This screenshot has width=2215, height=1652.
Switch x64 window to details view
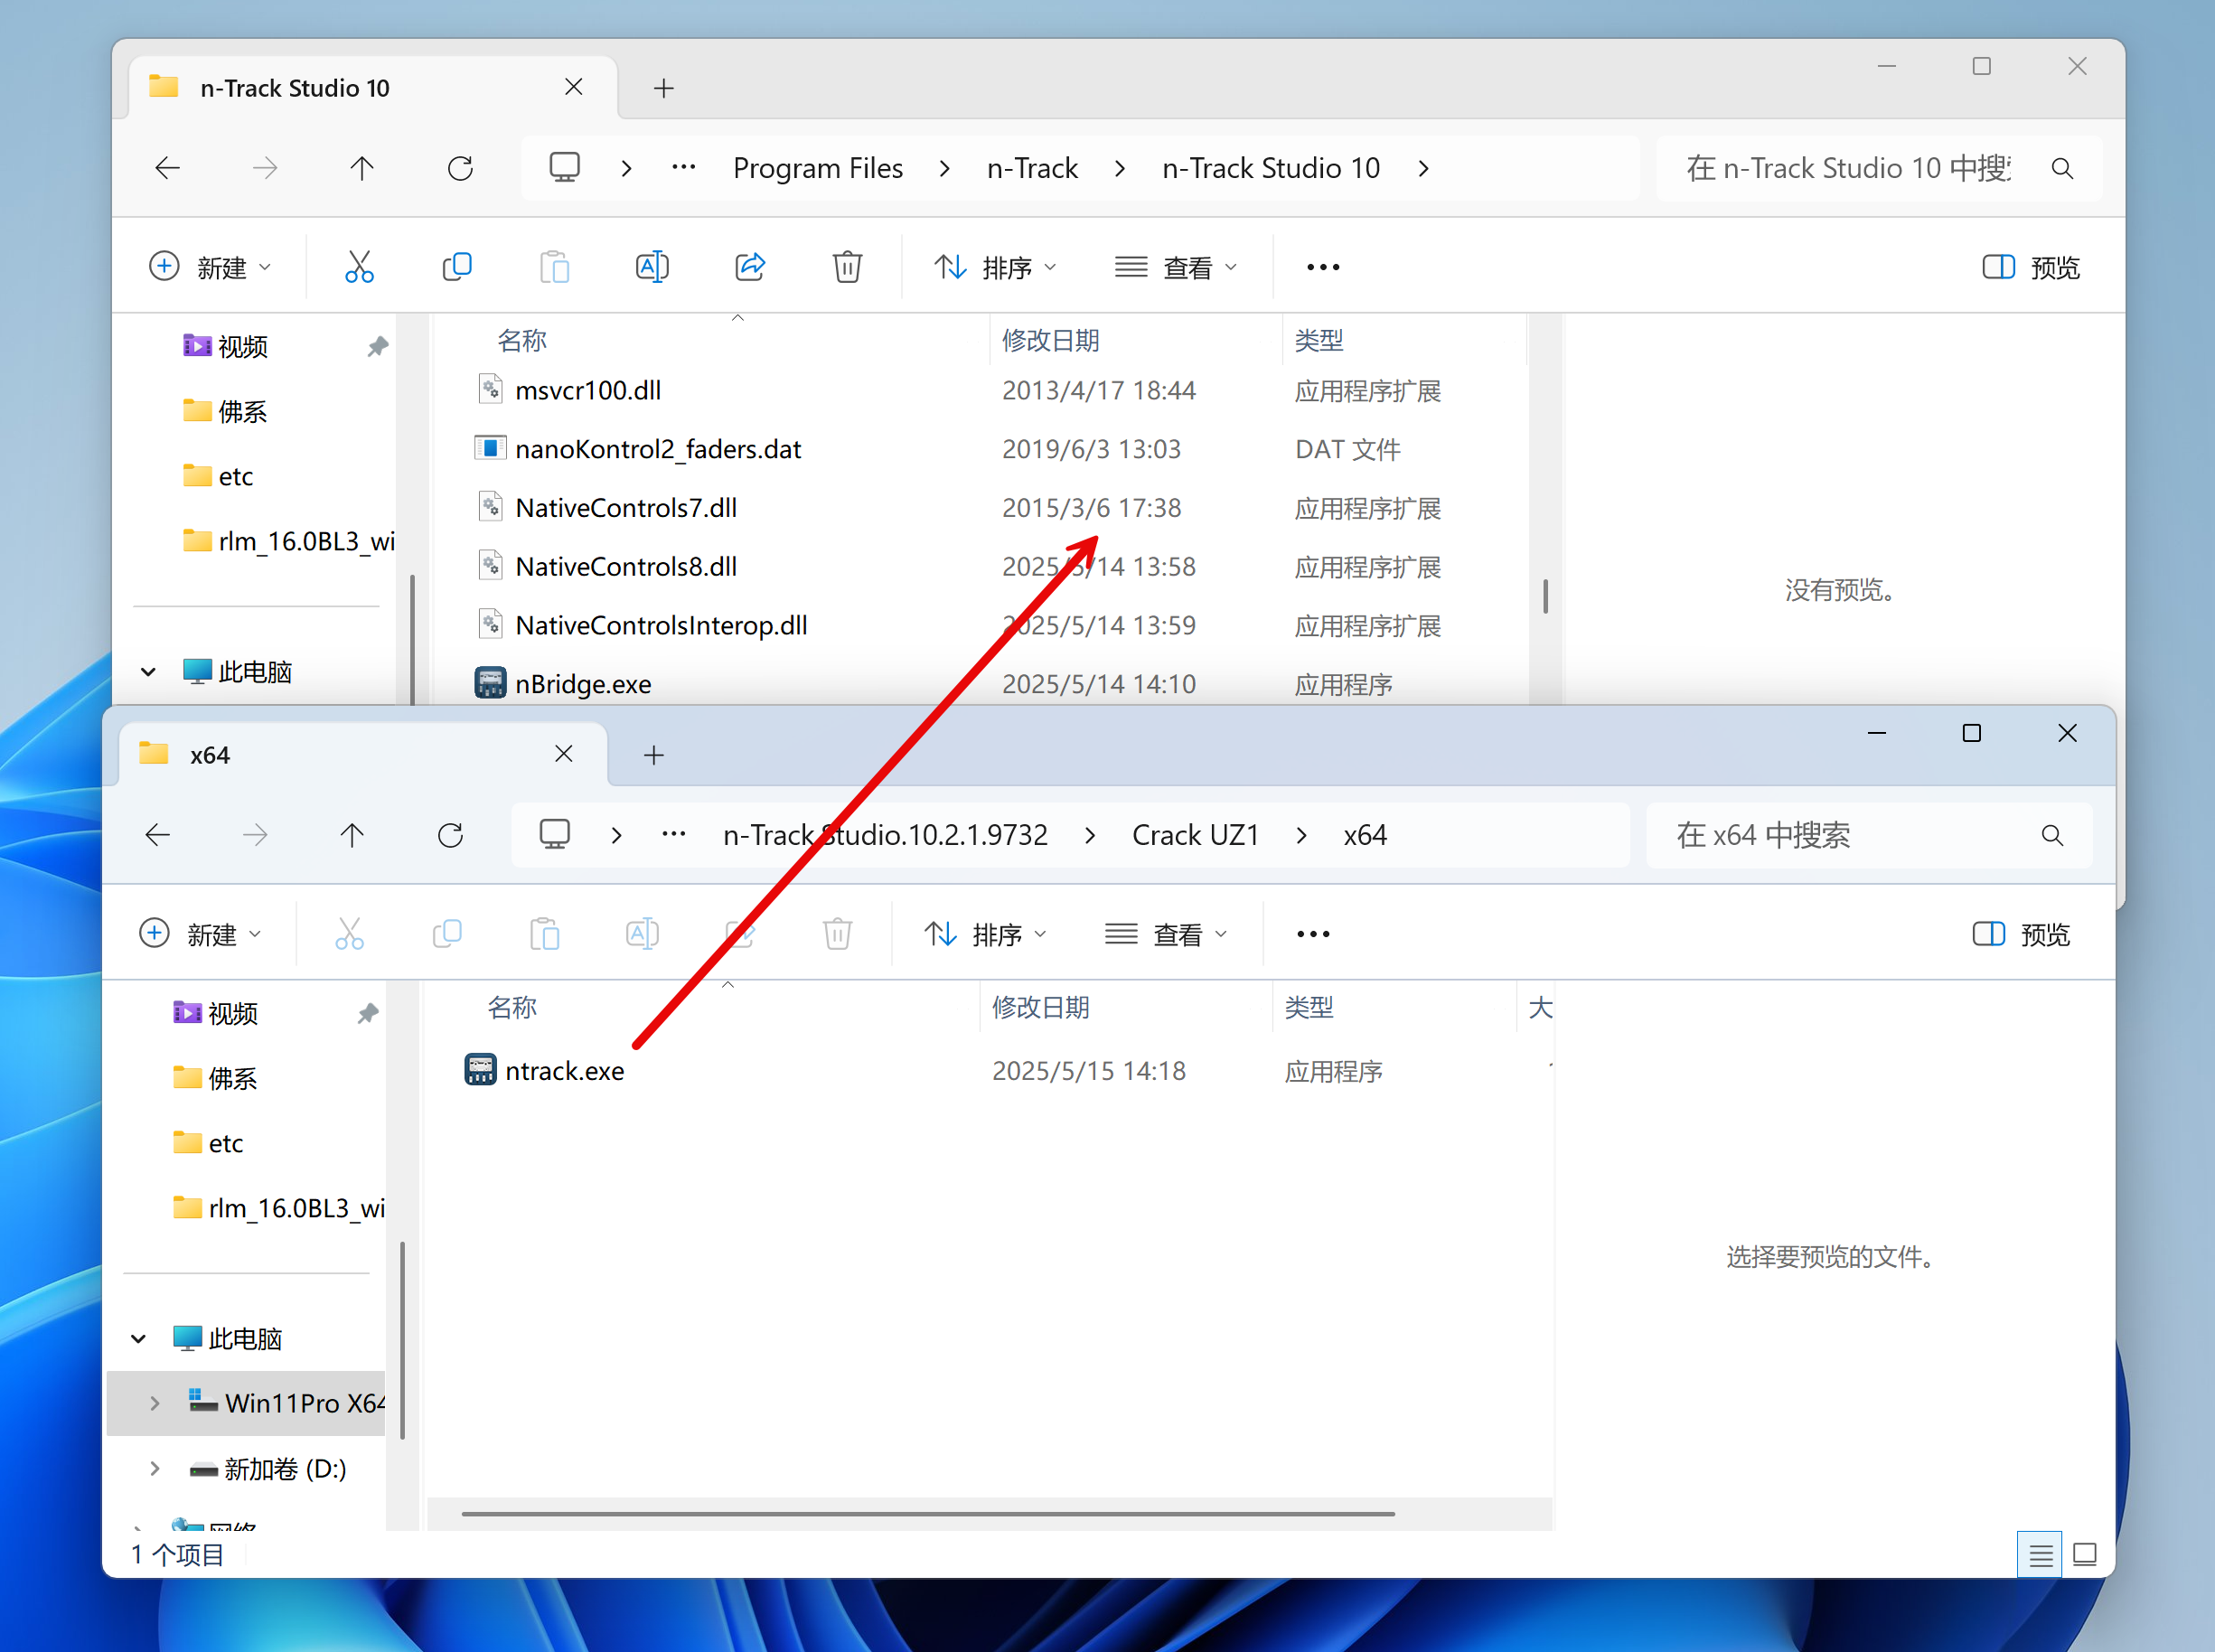(x=2040, y=1555)
